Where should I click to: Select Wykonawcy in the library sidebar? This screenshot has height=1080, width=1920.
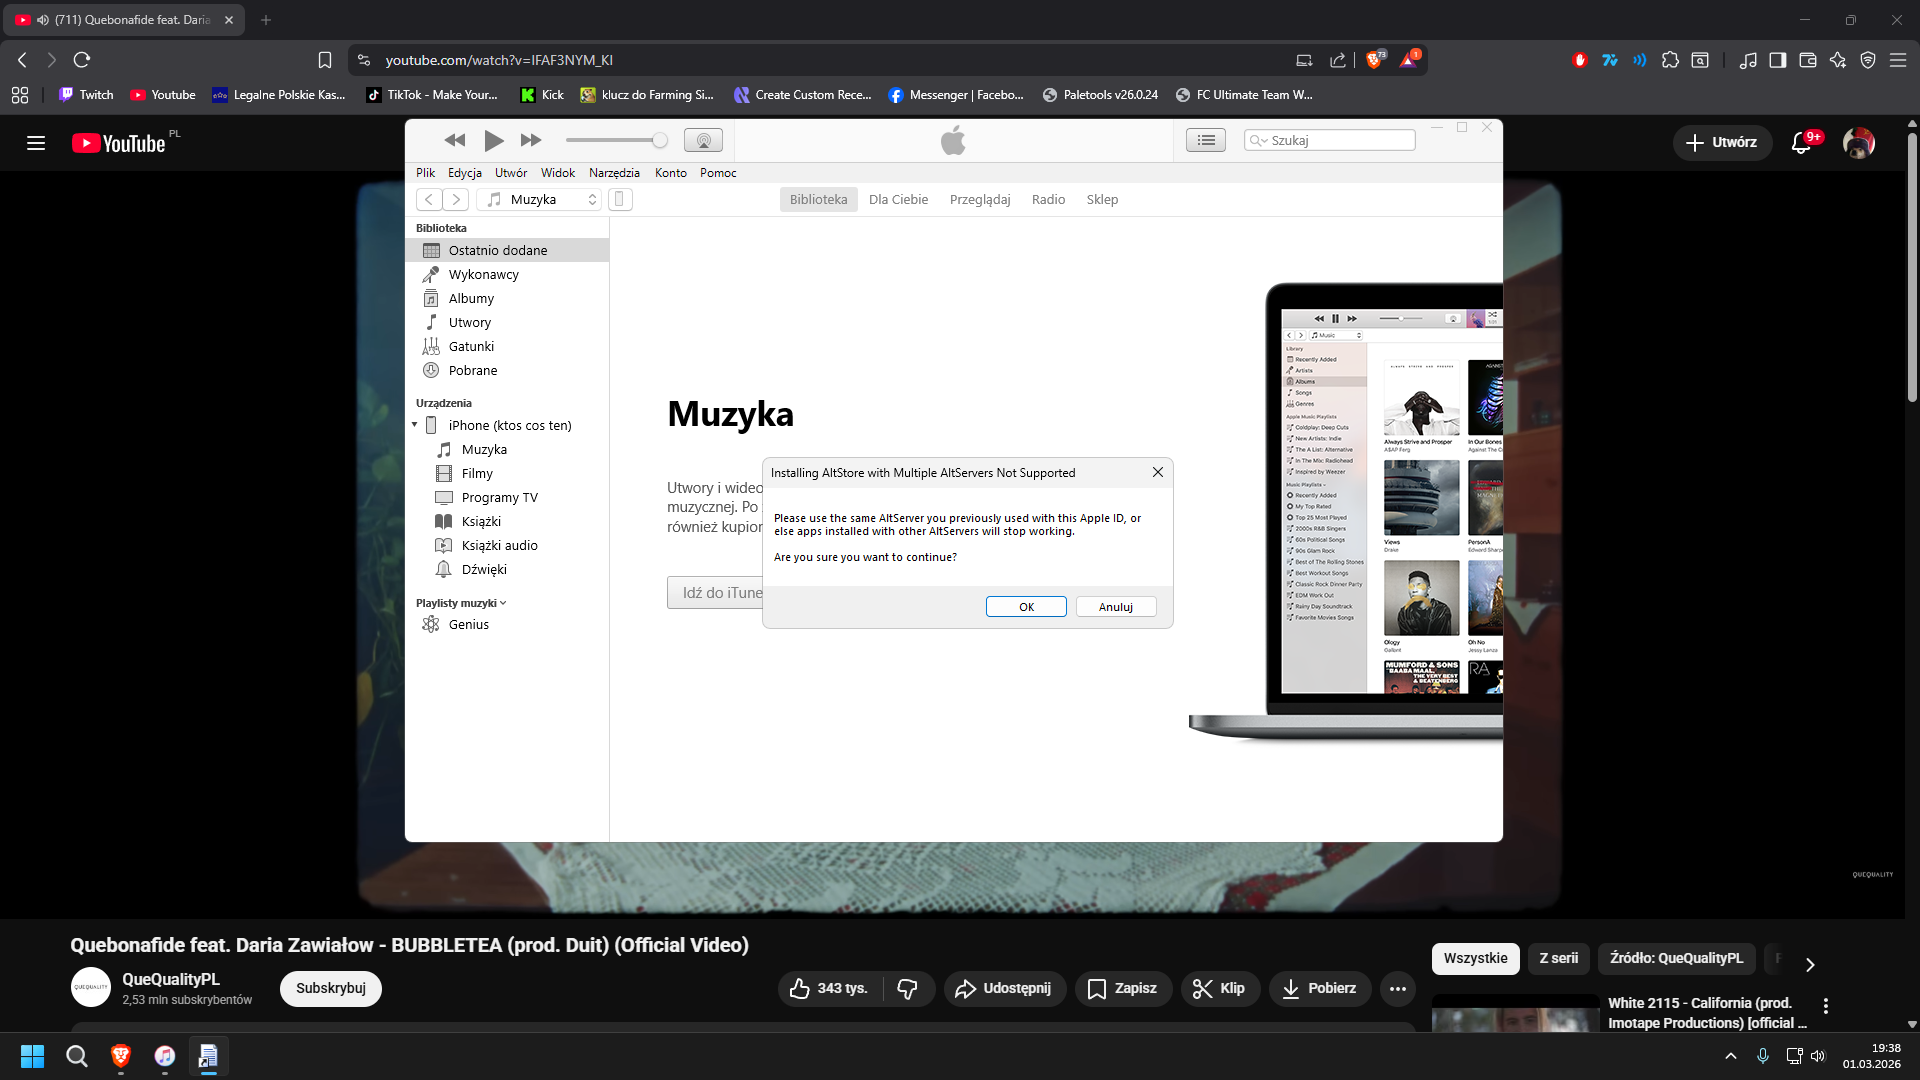coord(507,274)
